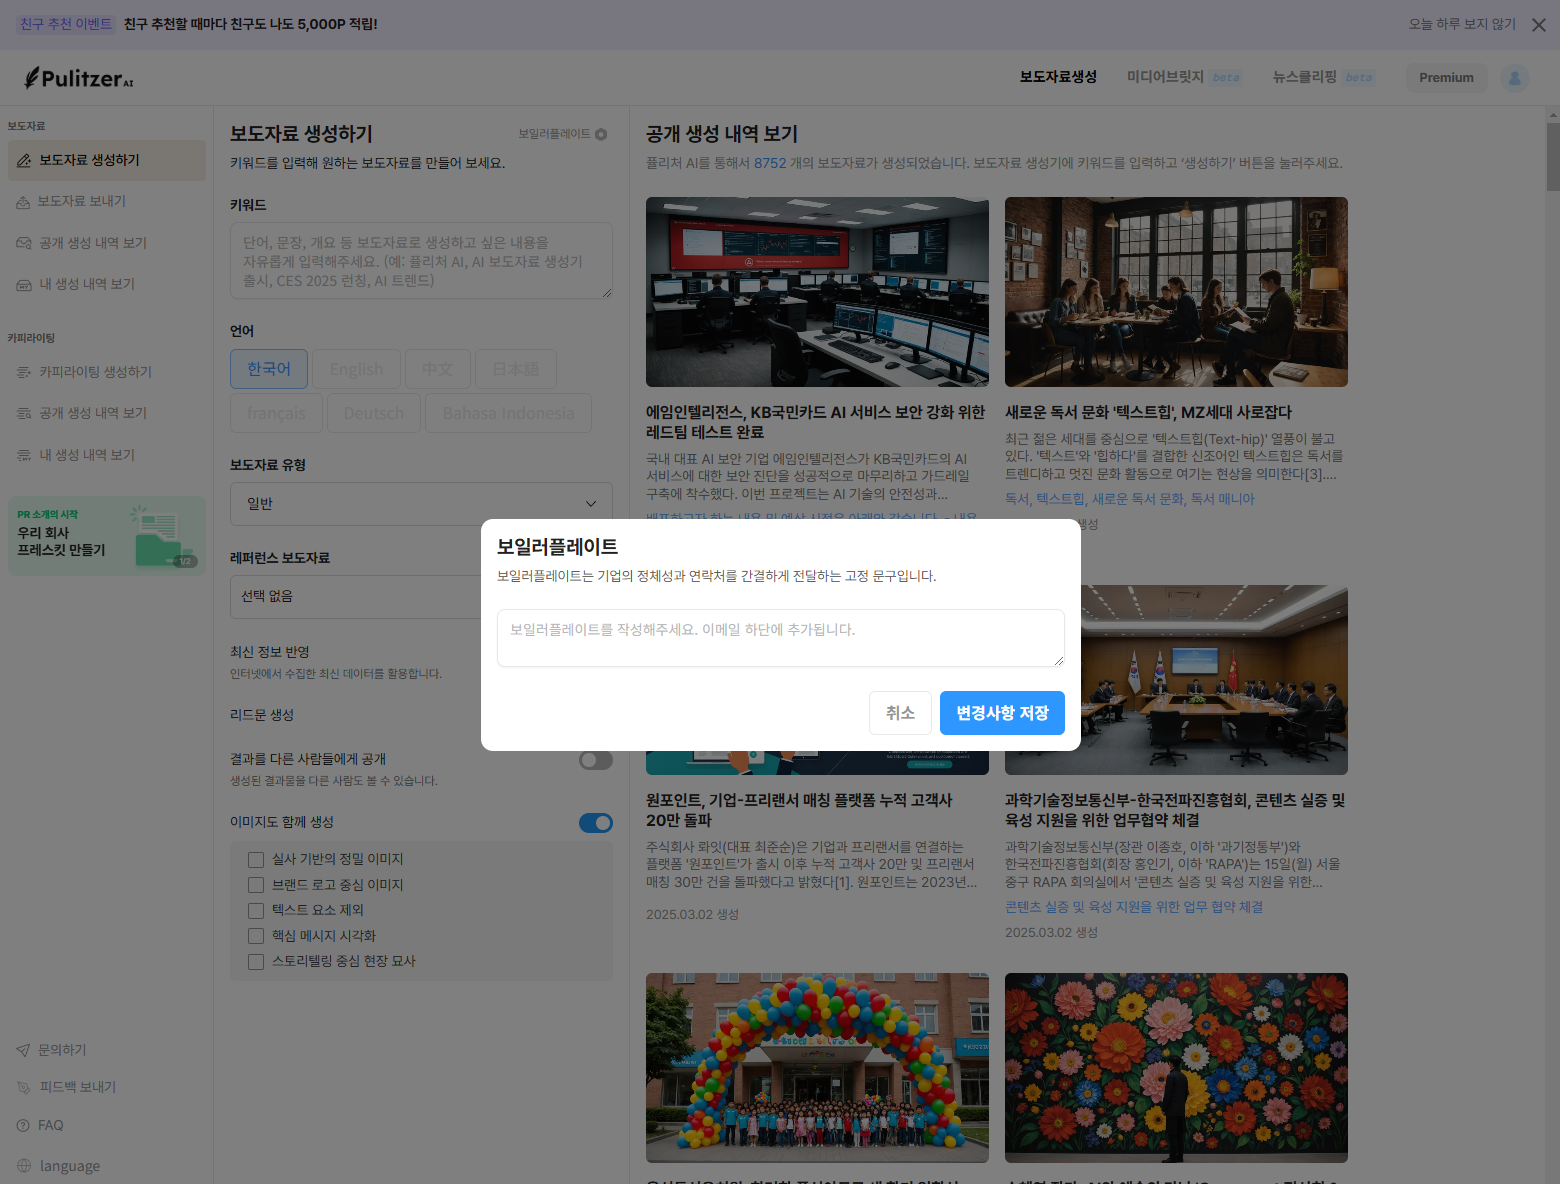Click the 변경사항 저장 button
The height and width of the screenshot is (1184, 1560).
tap(1001, 713)
